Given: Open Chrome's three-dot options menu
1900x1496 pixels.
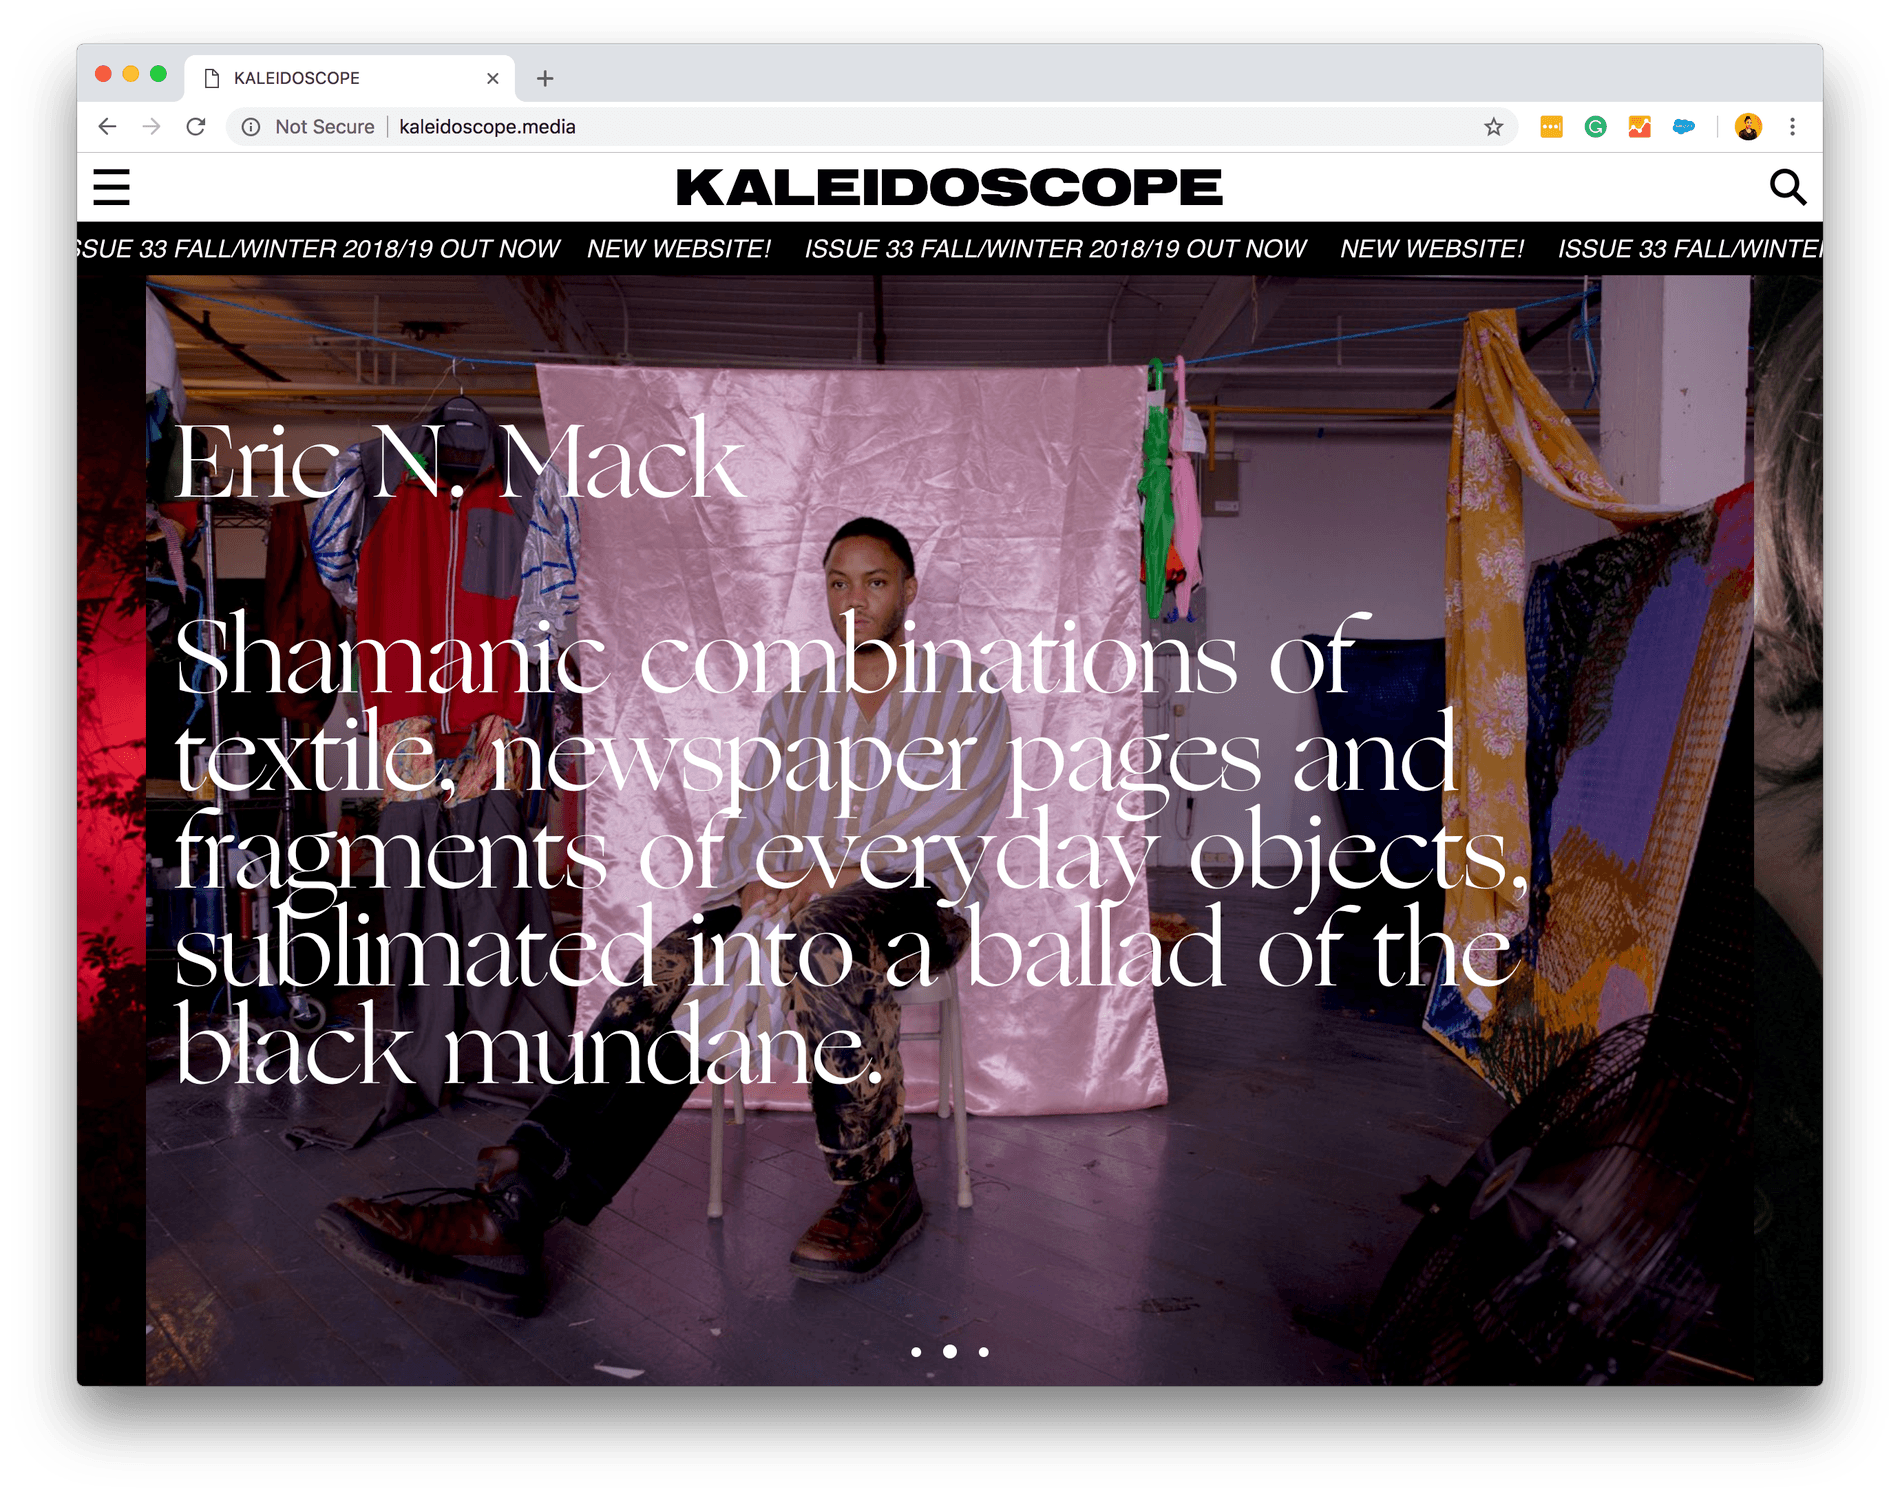Looking at the screenshot, I should (1791, 127).
